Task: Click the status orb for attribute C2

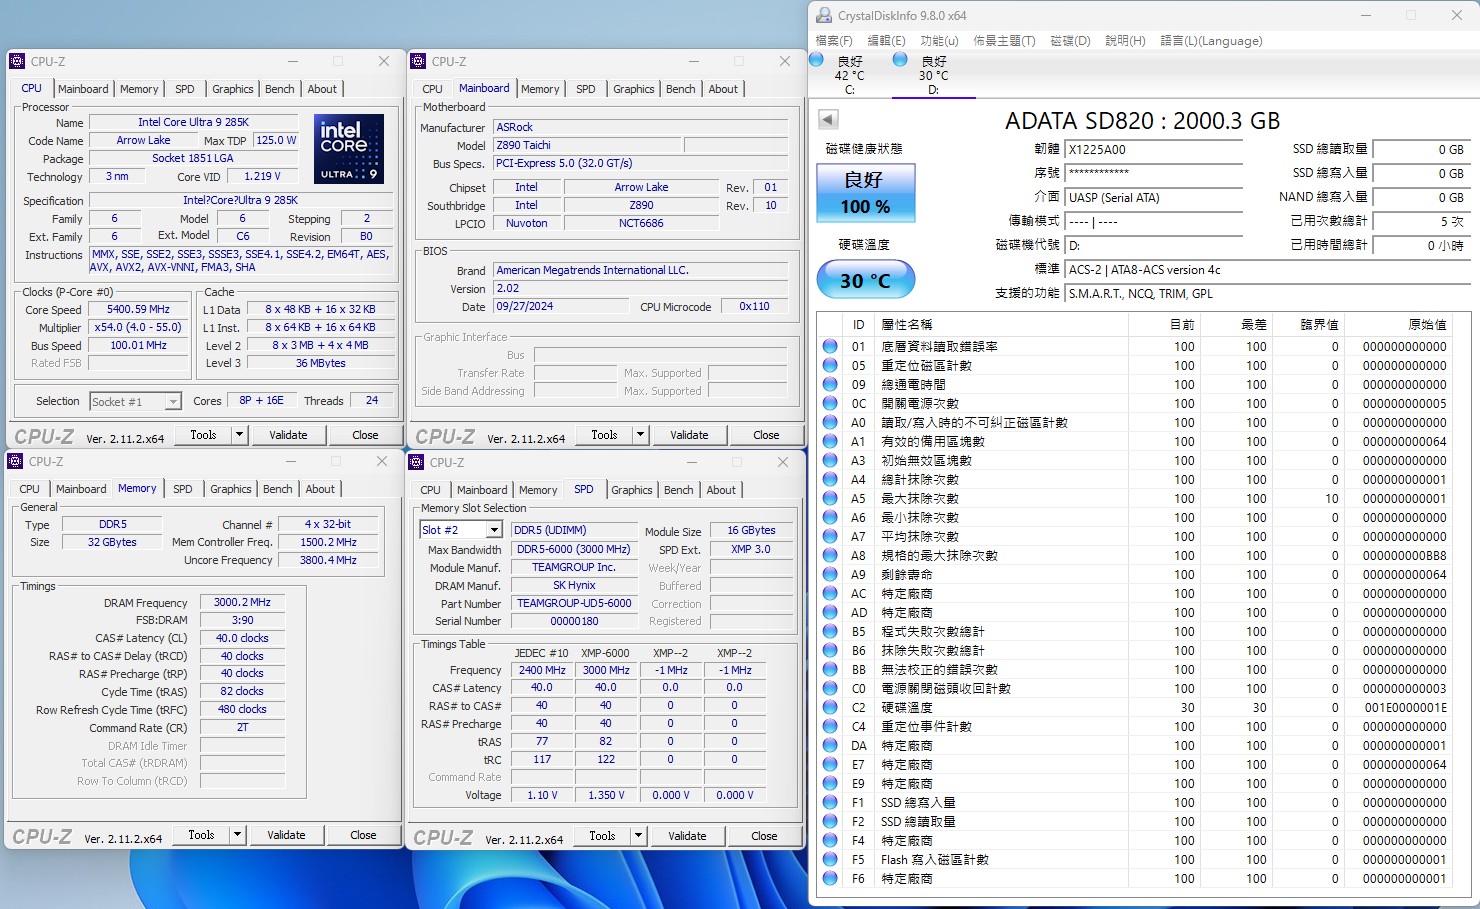Action: [830, 707]
